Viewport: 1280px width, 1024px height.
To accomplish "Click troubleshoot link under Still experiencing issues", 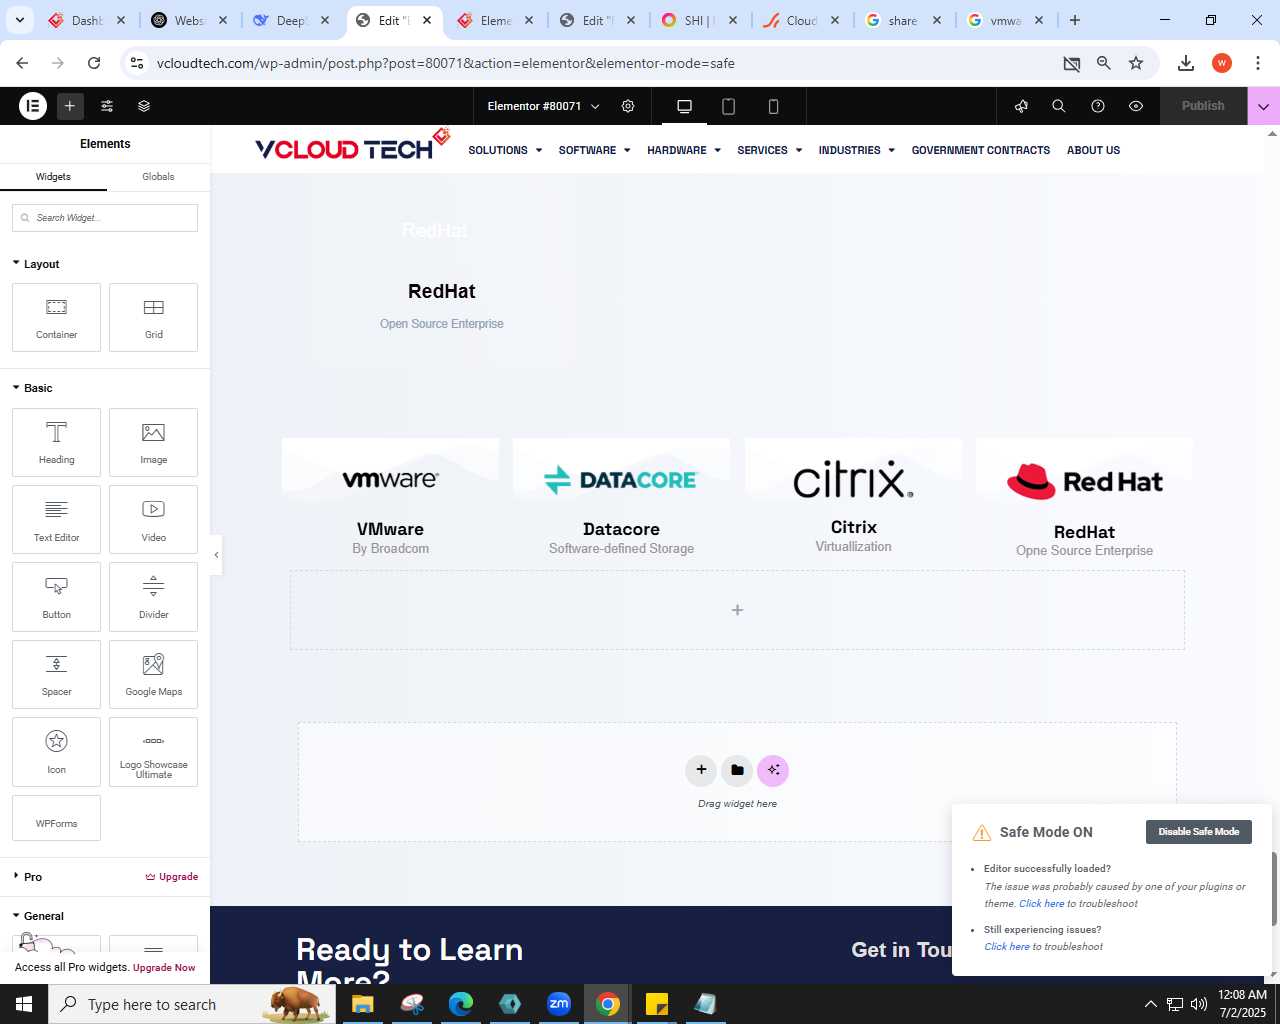I will click(x=1006, y=947).
